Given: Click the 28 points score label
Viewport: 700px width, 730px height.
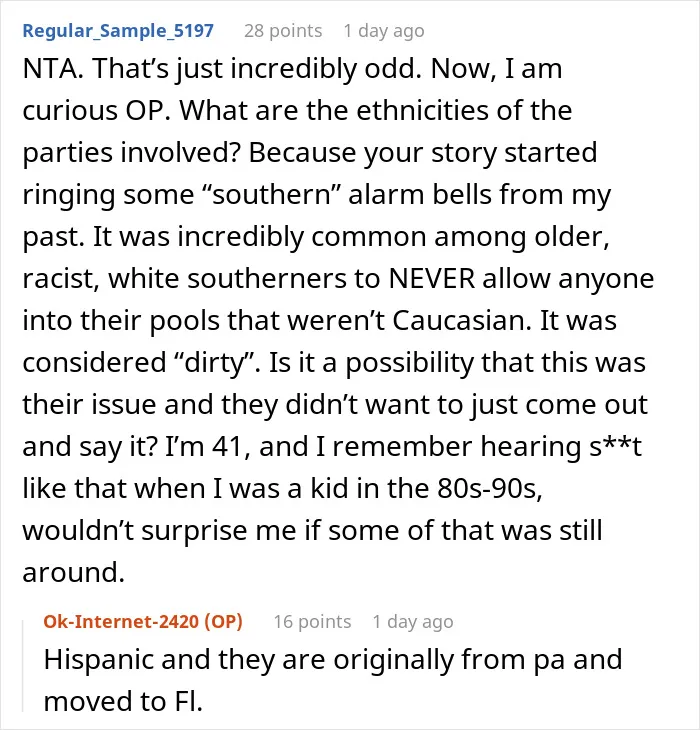Looking at the screenshot, I should (283, 31).
